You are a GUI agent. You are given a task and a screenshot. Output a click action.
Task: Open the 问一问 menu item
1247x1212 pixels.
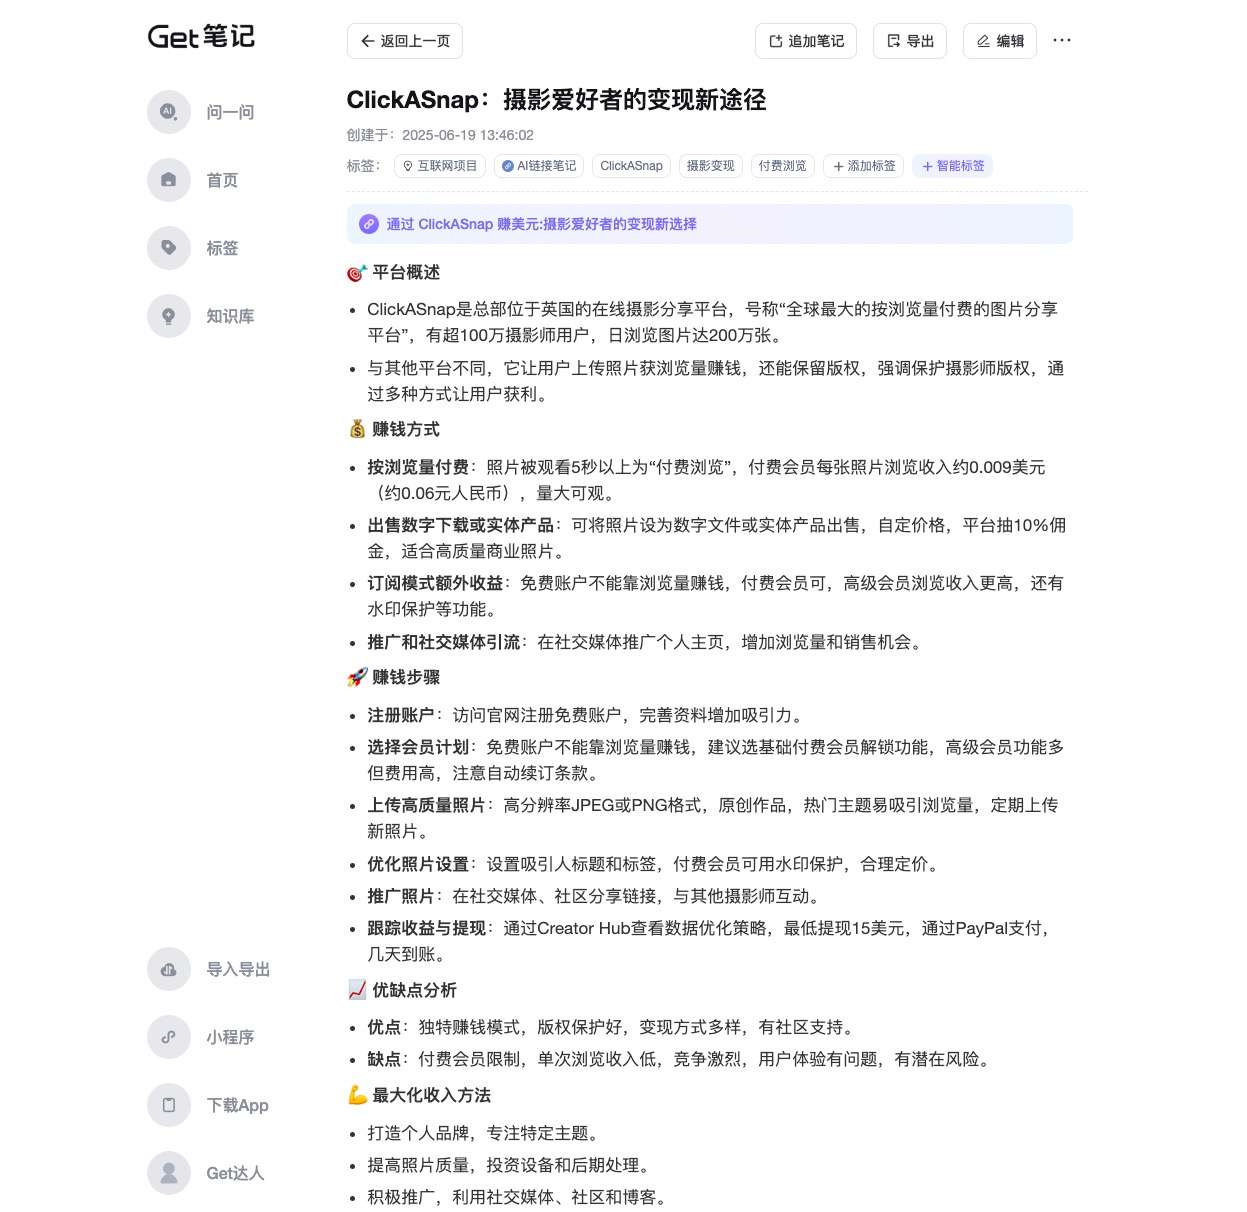click(230, 112)
